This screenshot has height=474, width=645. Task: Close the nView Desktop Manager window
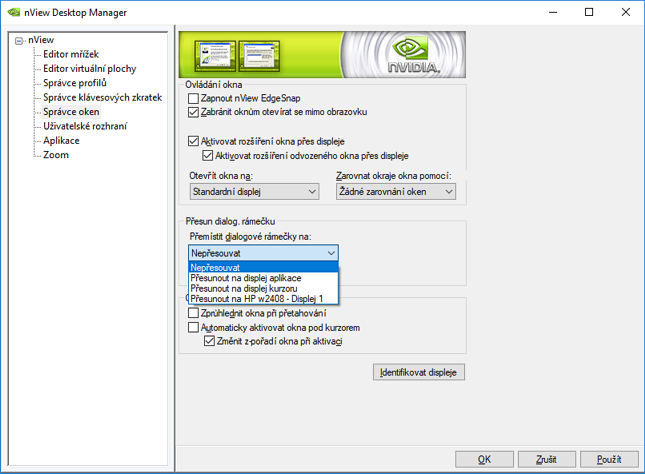[x=626, y=12]
